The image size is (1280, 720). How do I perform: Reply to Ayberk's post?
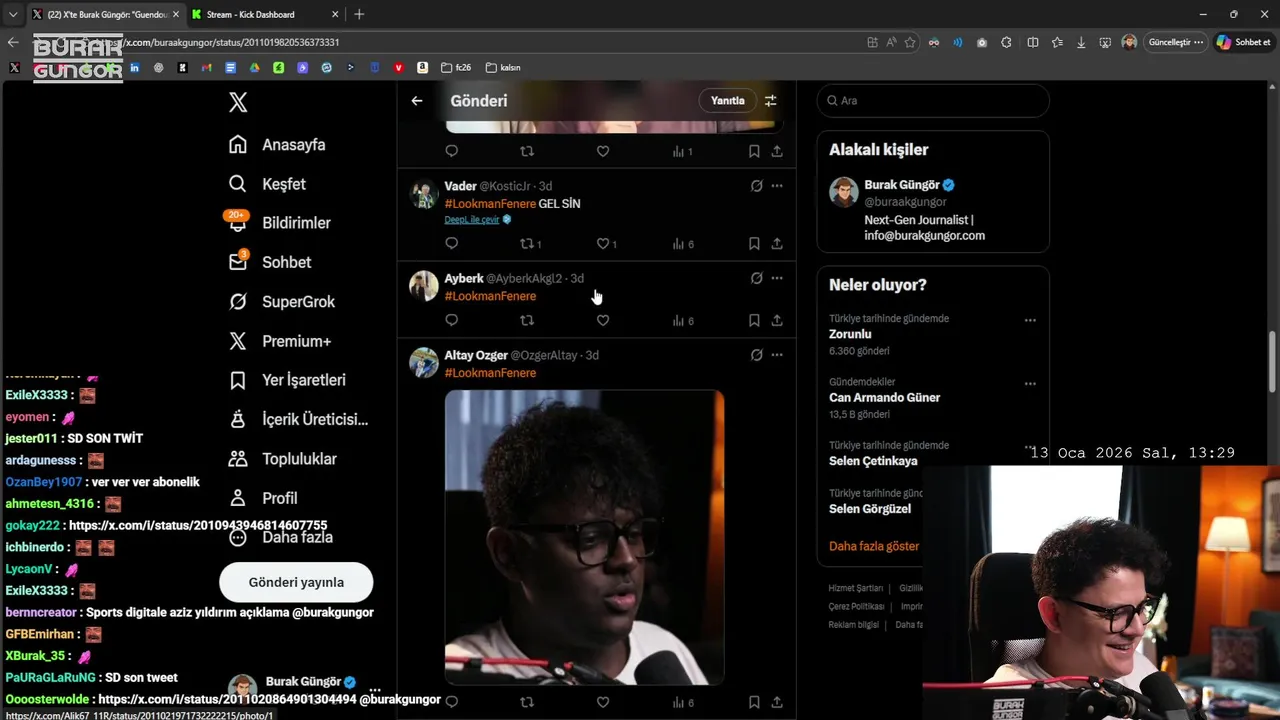451,321
